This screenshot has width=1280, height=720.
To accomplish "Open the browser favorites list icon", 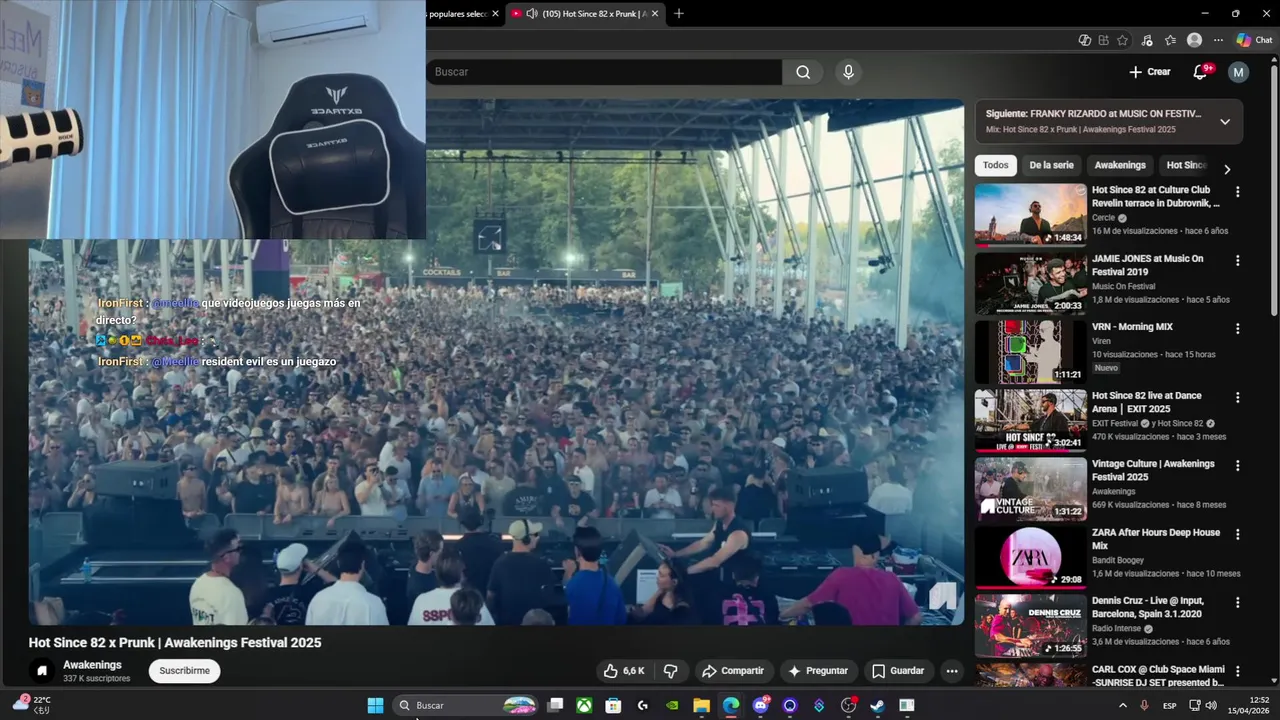I will coord(1171,40).
